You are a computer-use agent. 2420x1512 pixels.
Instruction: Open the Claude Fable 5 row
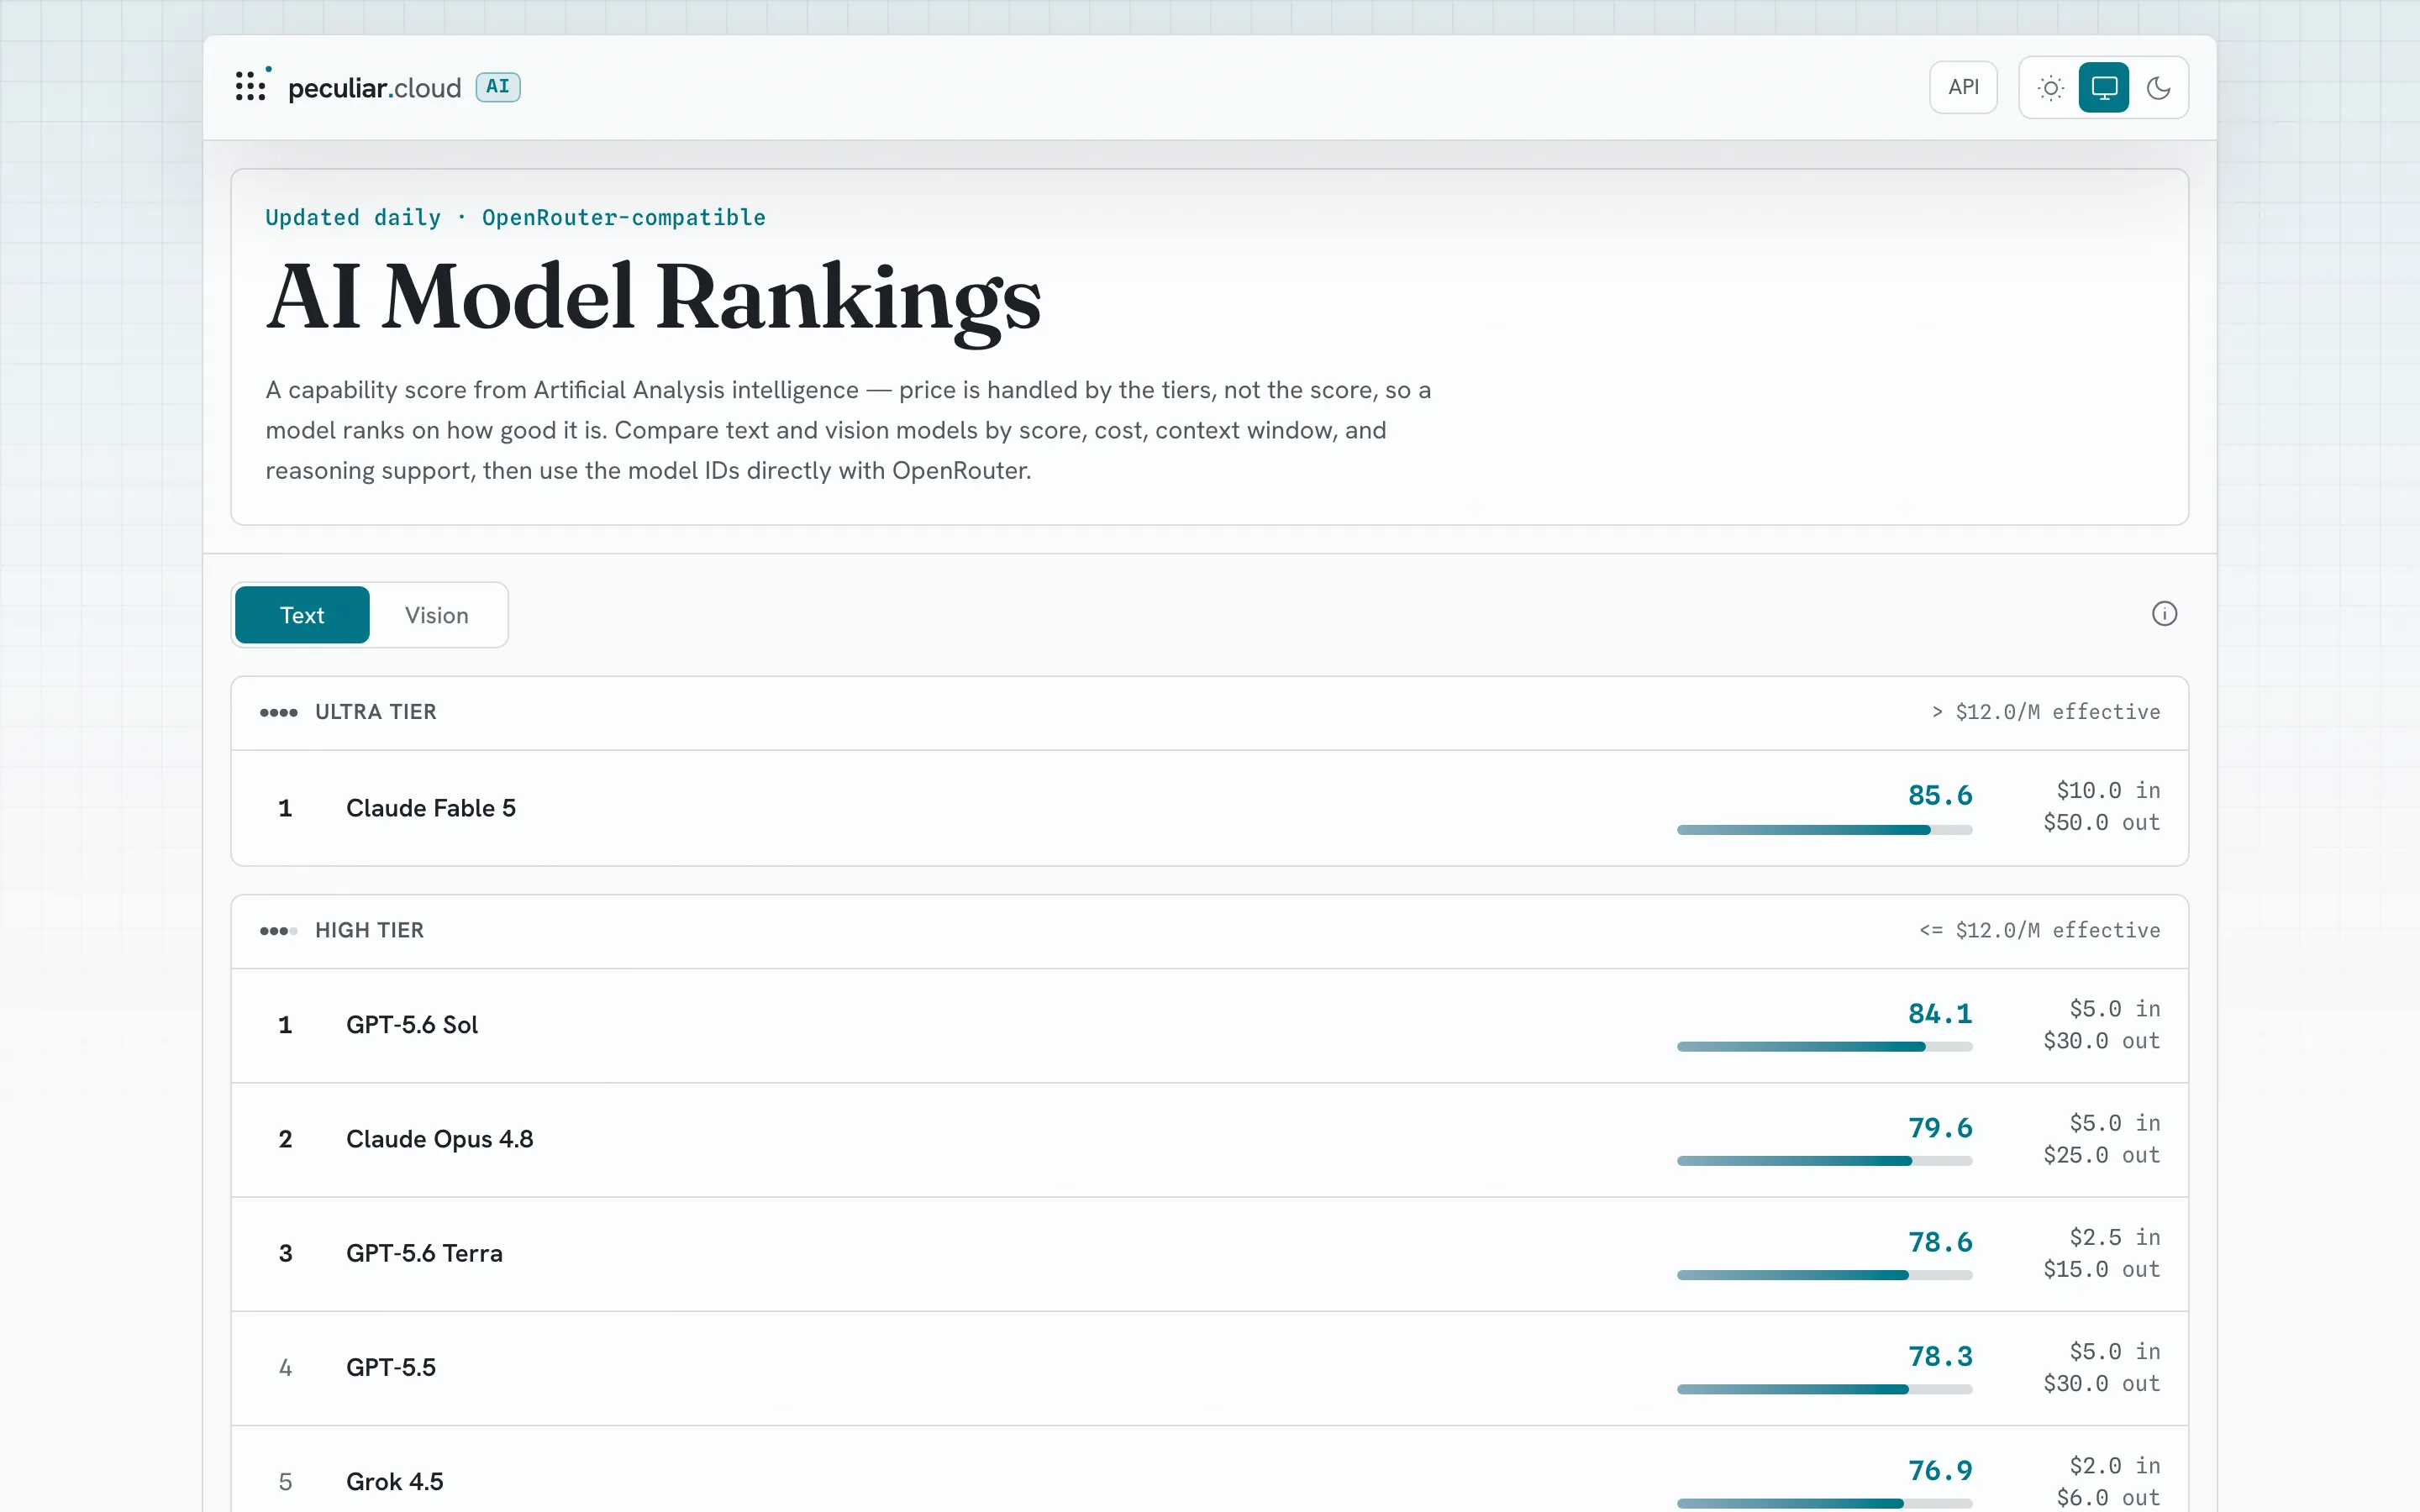[1210, 808]
